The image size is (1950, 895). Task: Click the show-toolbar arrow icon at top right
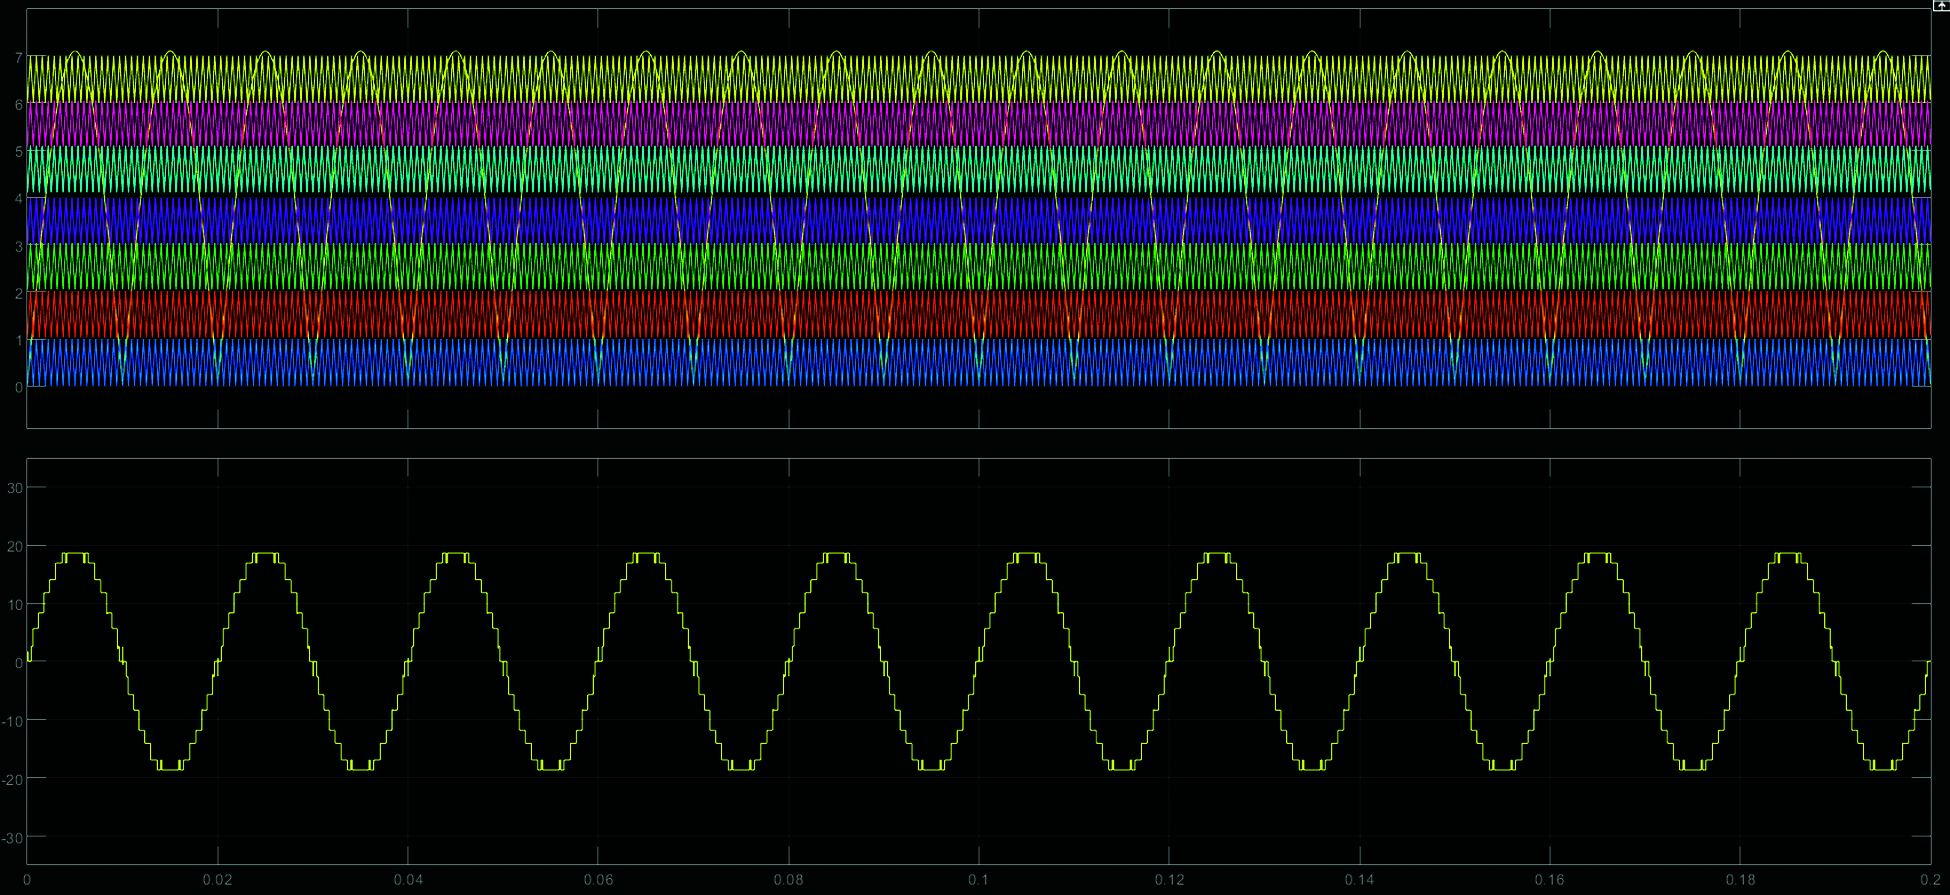coord(1941,5)
